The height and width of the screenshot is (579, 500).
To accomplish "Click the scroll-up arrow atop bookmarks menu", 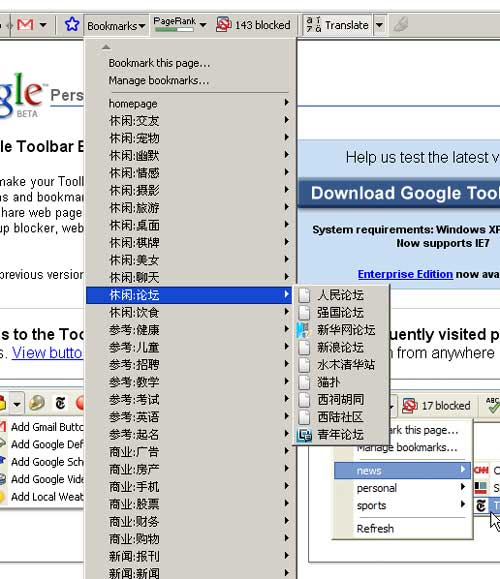I will tap(106, 47).
